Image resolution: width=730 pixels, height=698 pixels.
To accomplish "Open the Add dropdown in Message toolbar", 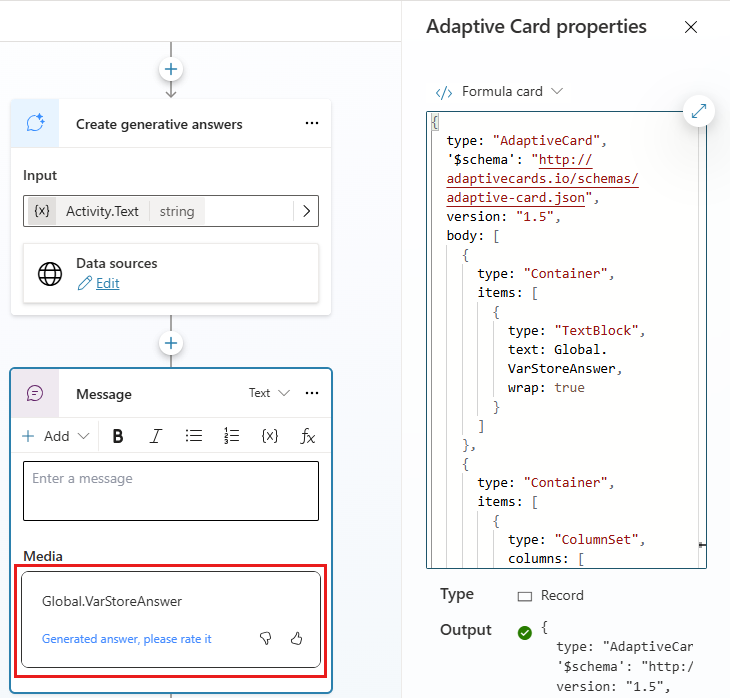I will [55, 436].
